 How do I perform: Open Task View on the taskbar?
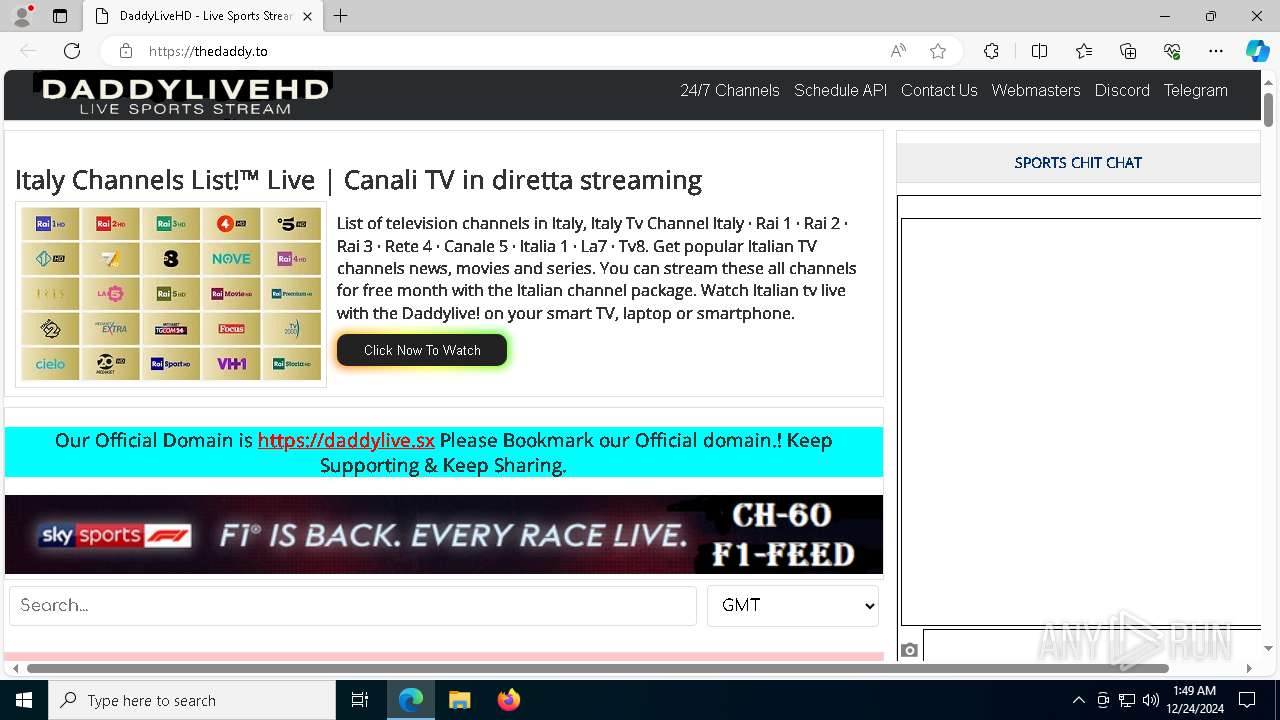click(x=360, y=700)
